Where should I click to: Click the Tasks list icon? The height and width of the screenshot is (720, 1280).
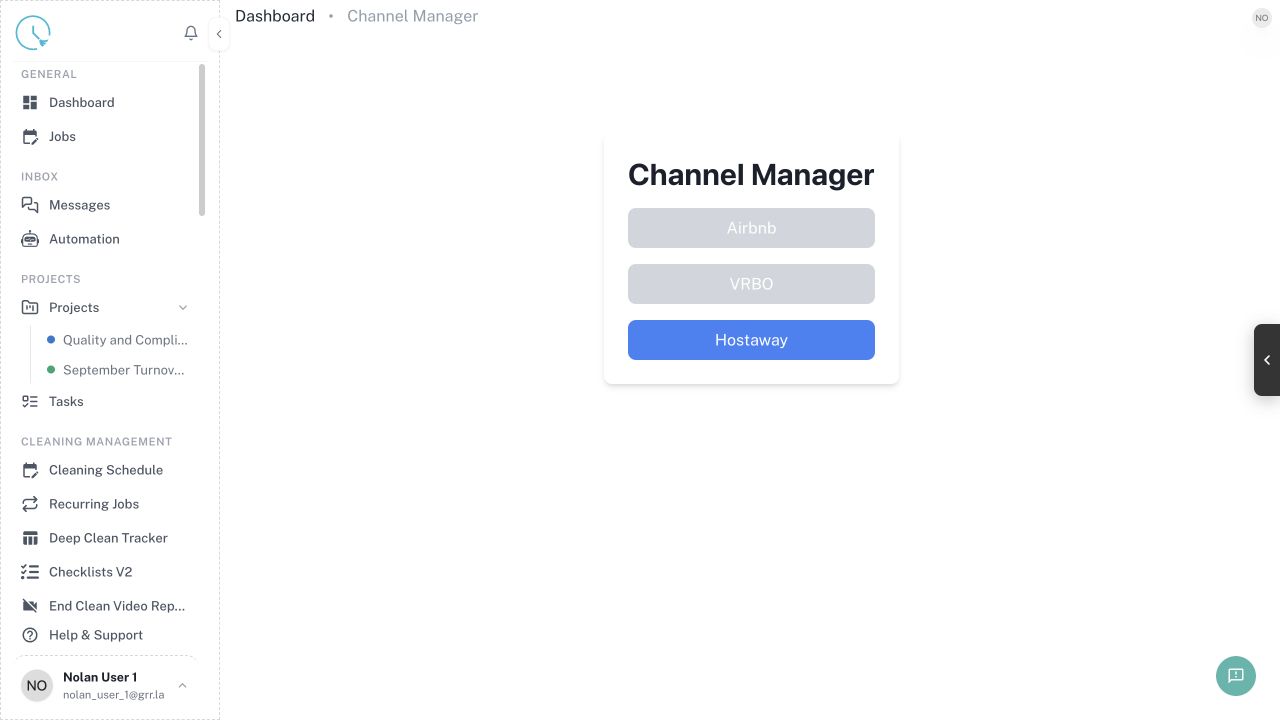(30, 401)
